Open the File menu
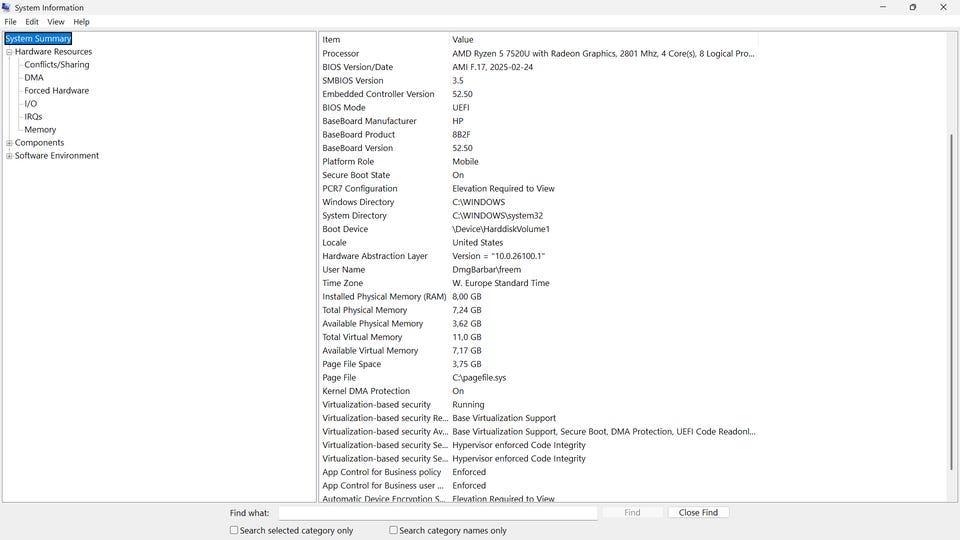The width and height of the screenshot is (960, 540). 10,21
